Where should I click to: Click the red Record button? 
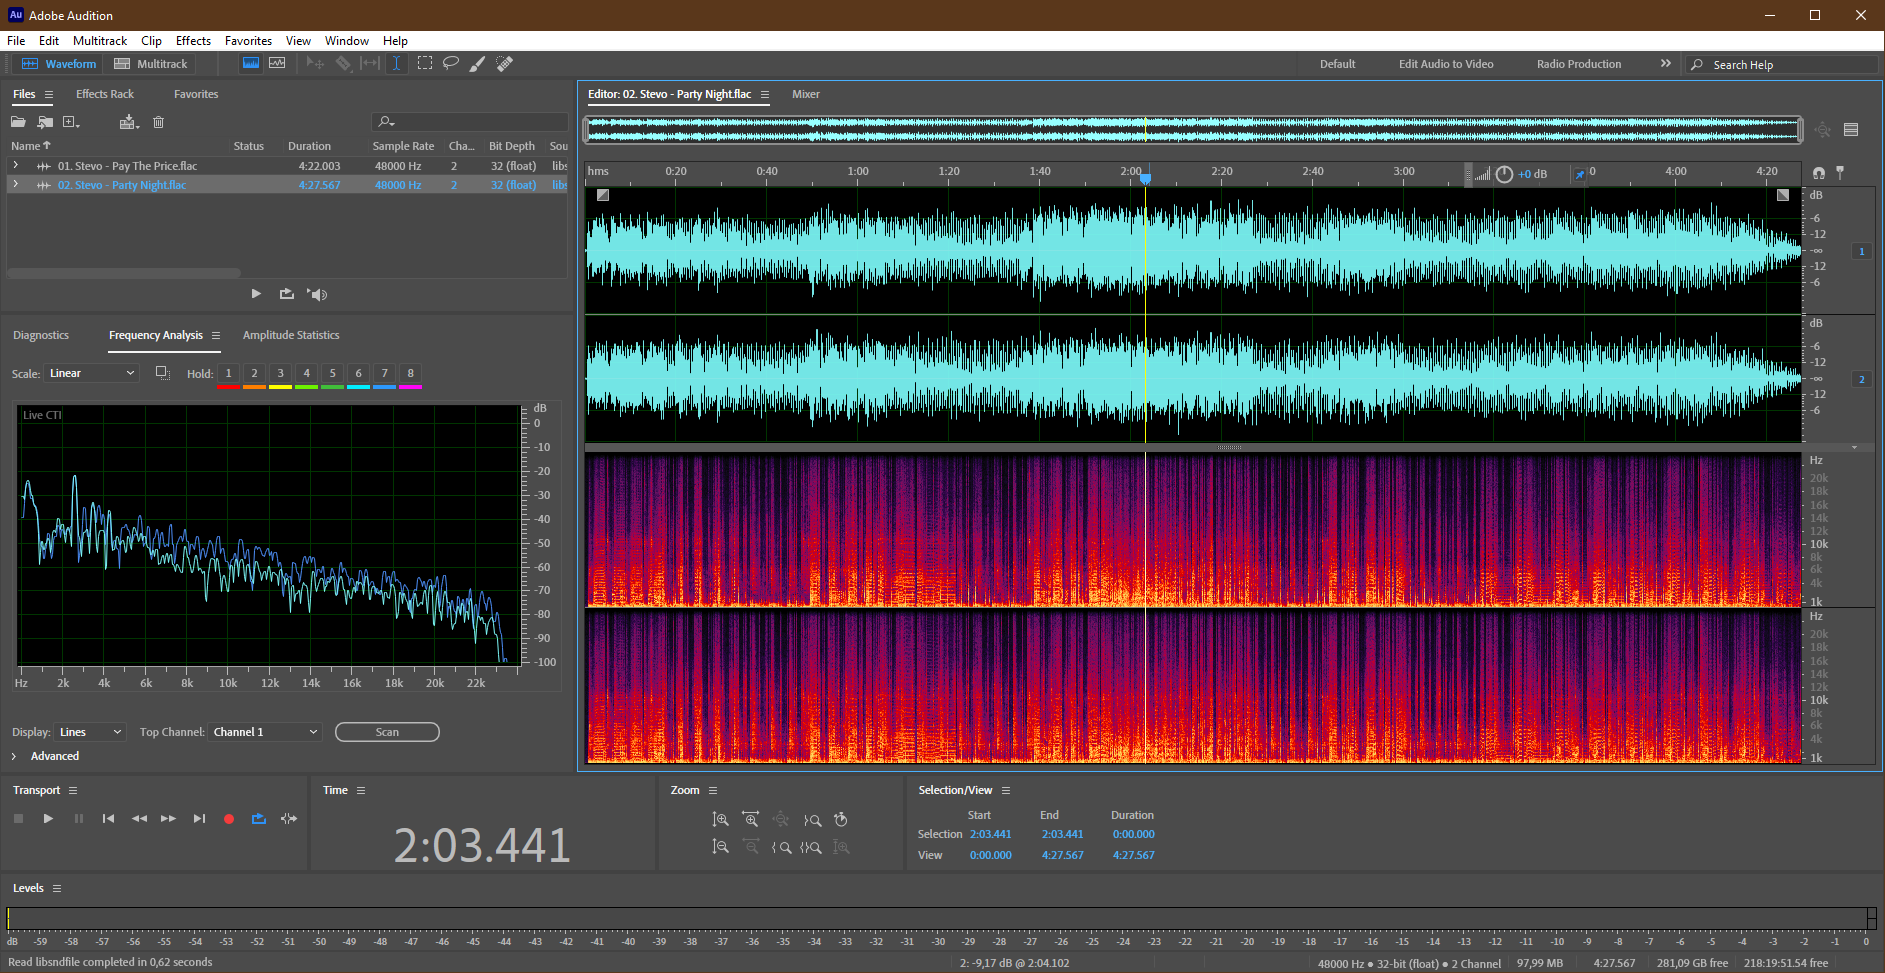pyautogui.click(x=229, y=818)
